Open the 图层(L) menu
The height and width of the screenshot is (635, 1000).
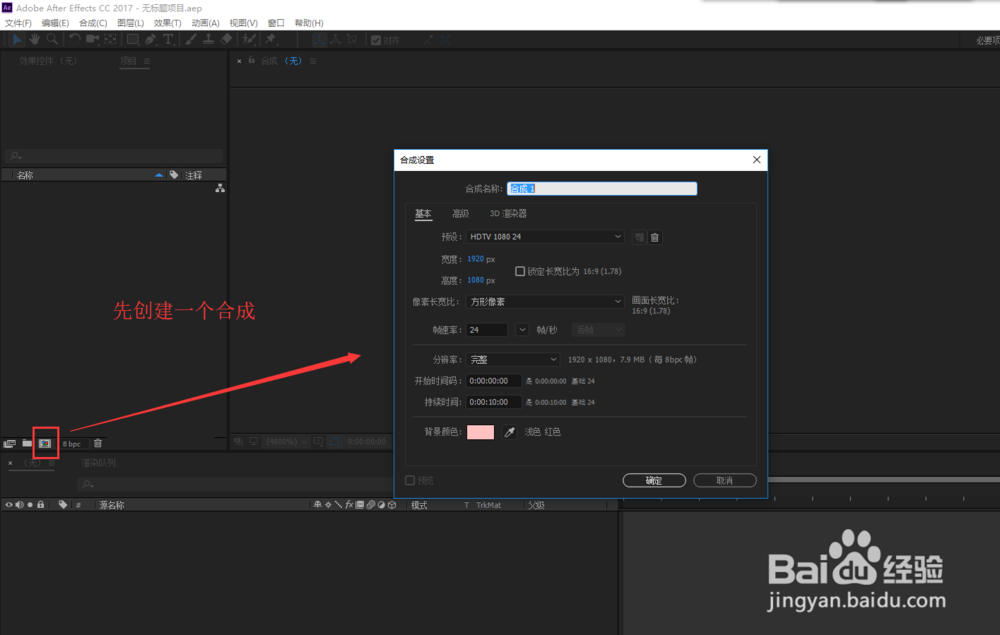130,23
